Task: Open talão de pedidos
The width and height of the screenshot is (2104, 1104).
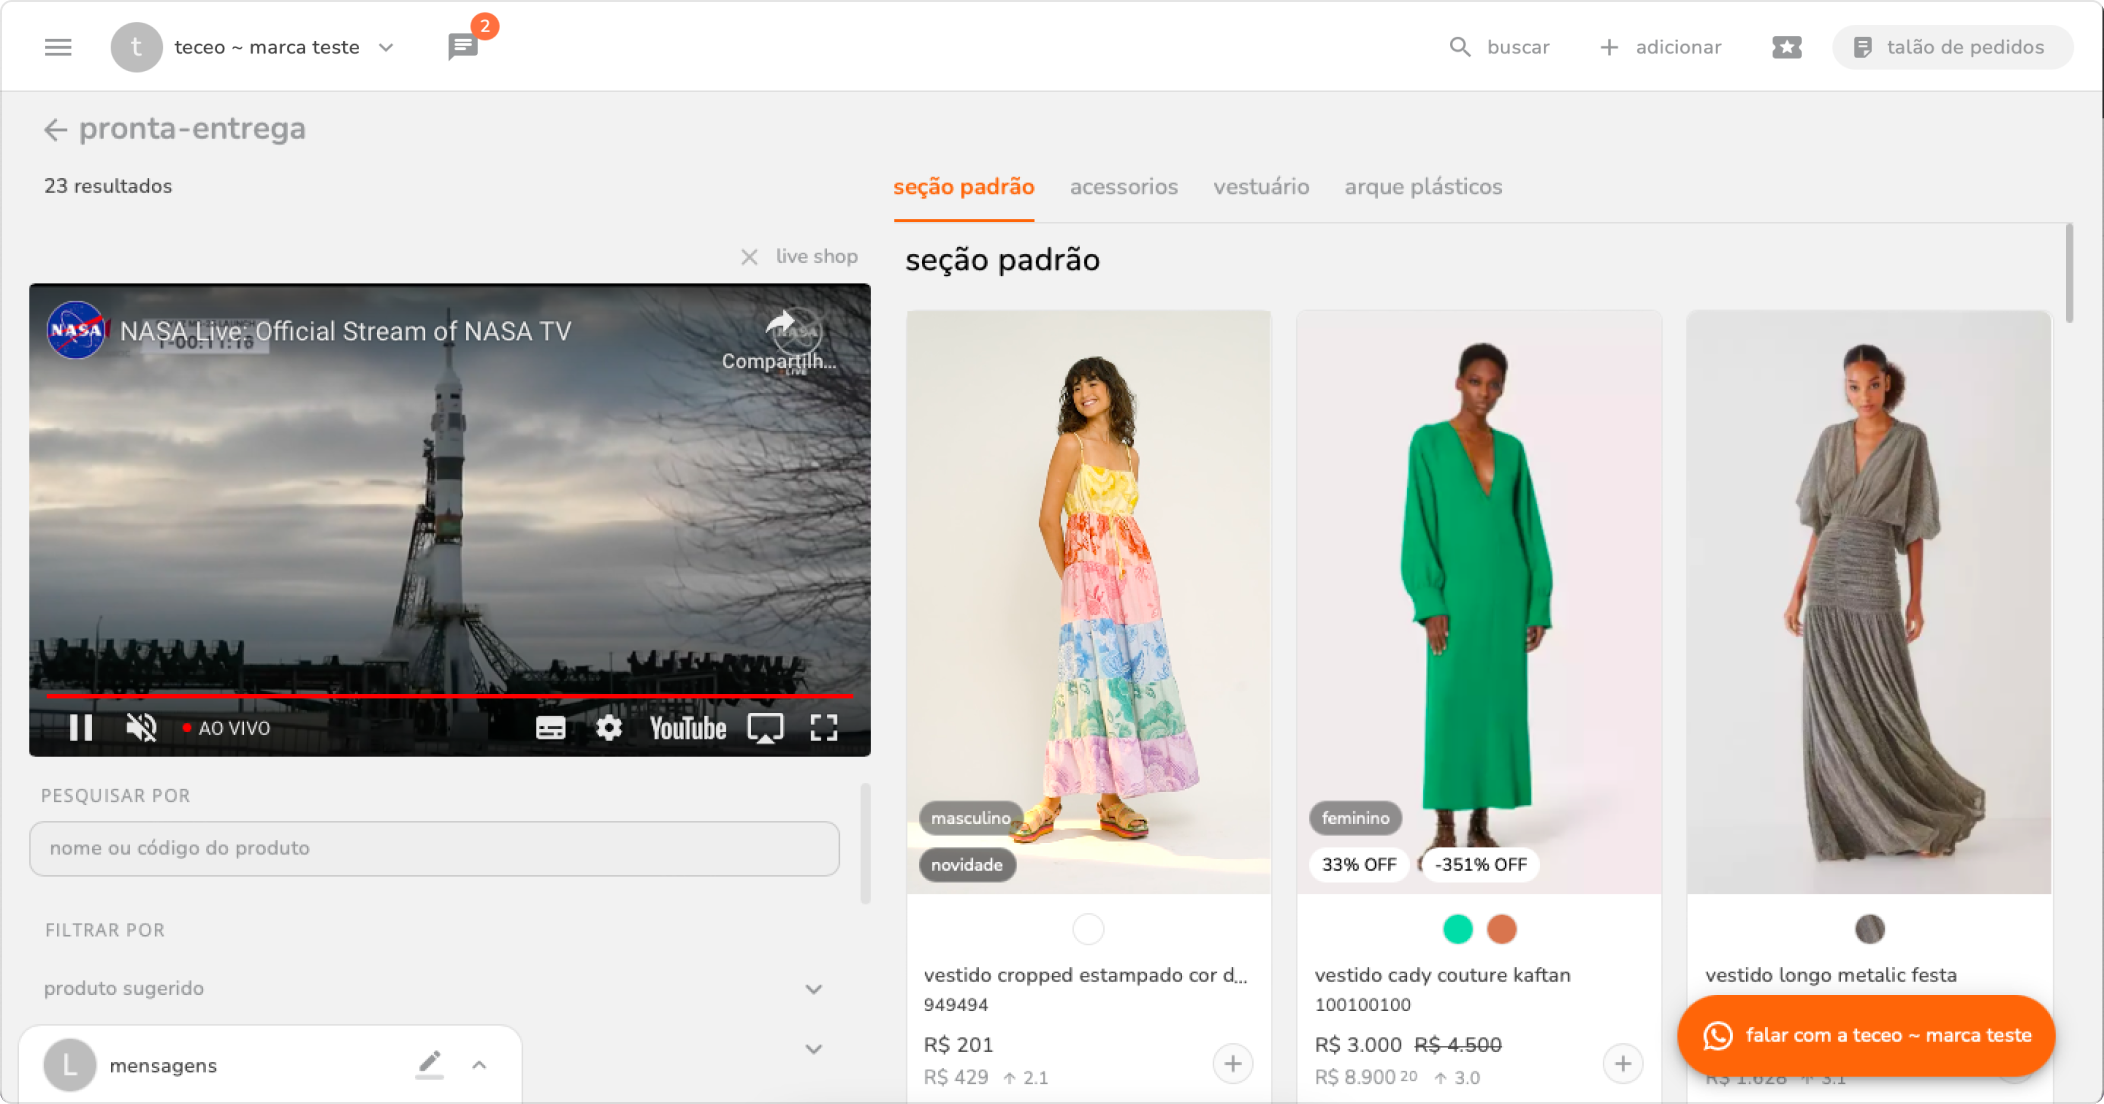Action: click(x=1951, y=47)
